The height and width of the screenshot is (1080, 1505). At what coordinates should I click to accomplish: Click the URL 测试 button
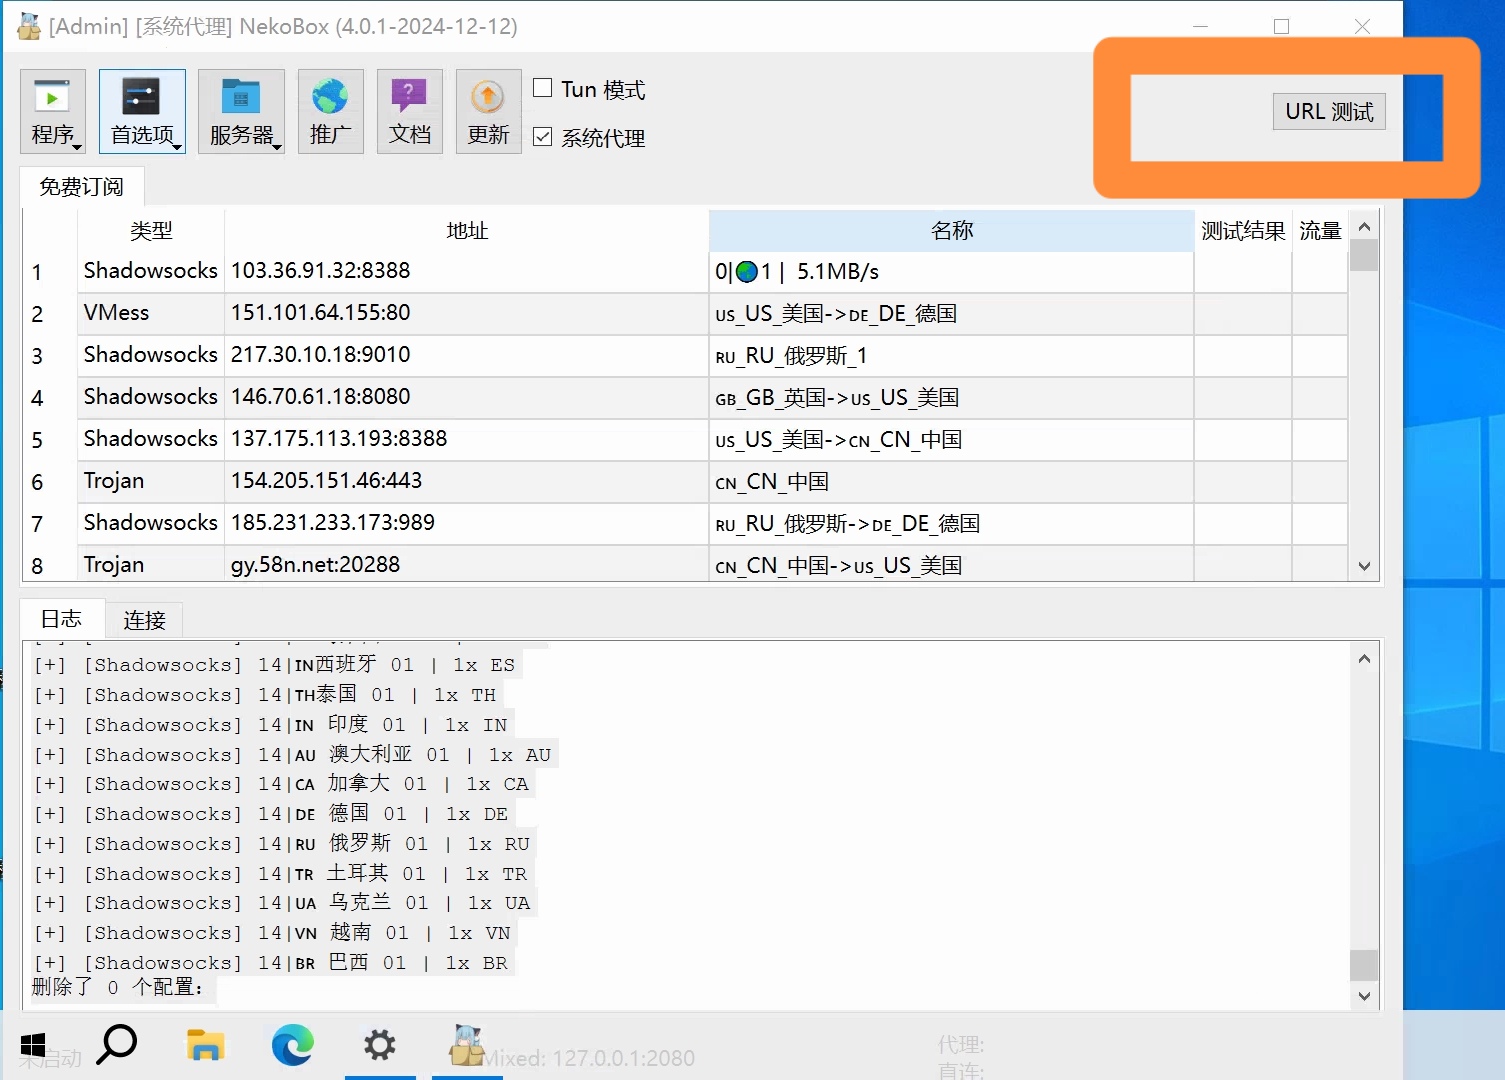point(1329,111)
